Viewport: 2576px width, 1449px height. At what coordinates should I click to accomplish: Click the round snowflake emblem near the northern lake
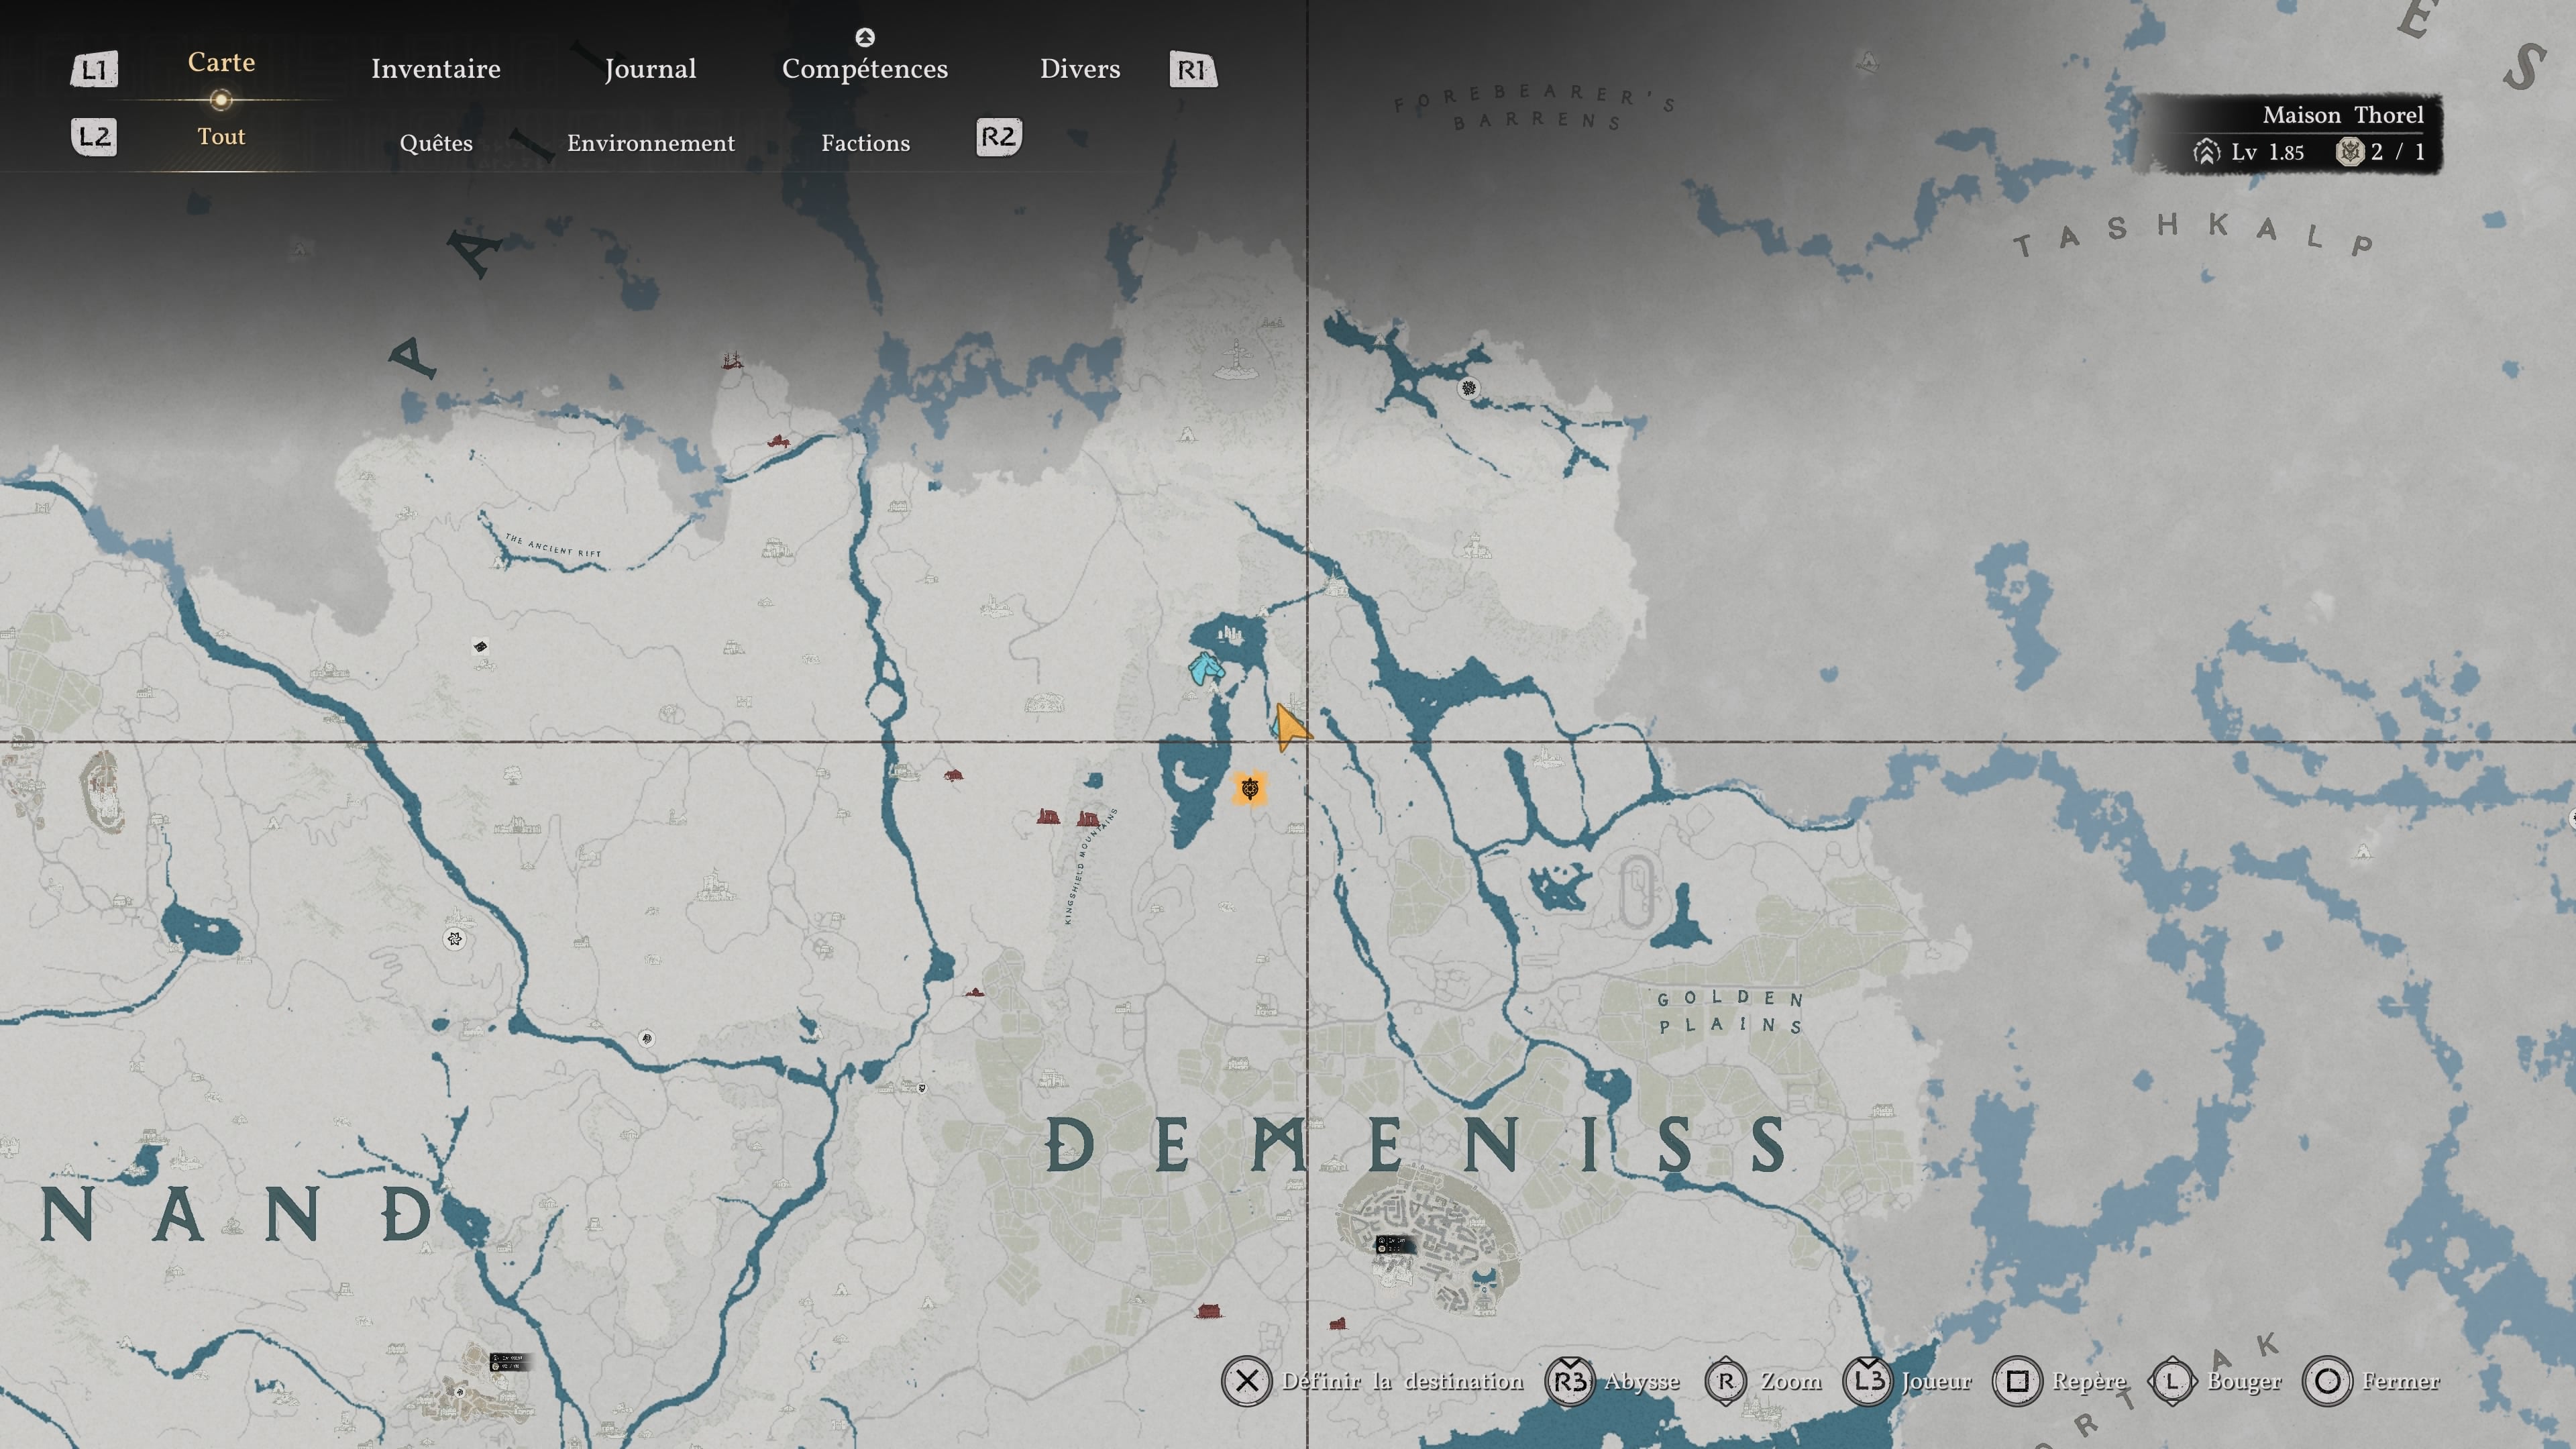1468,388
